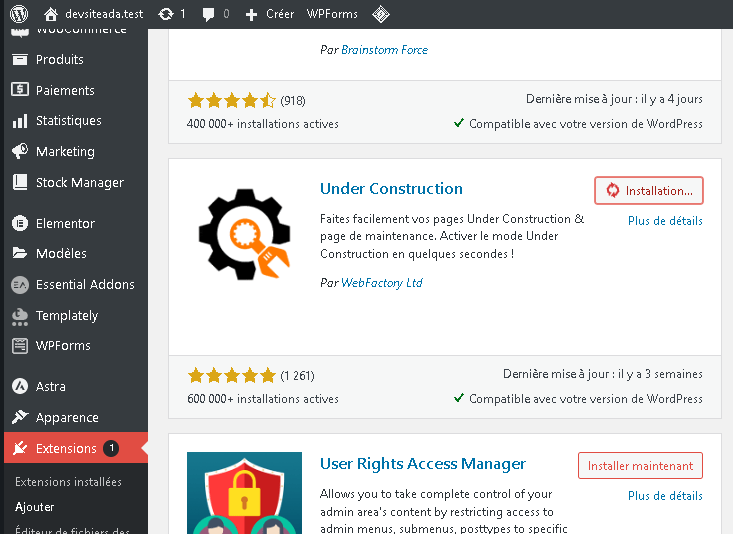Image resolution: width=733 pixels, height=534 pixels.
Task: Open the Under Construction plugin title
Action: click(391, 188)
